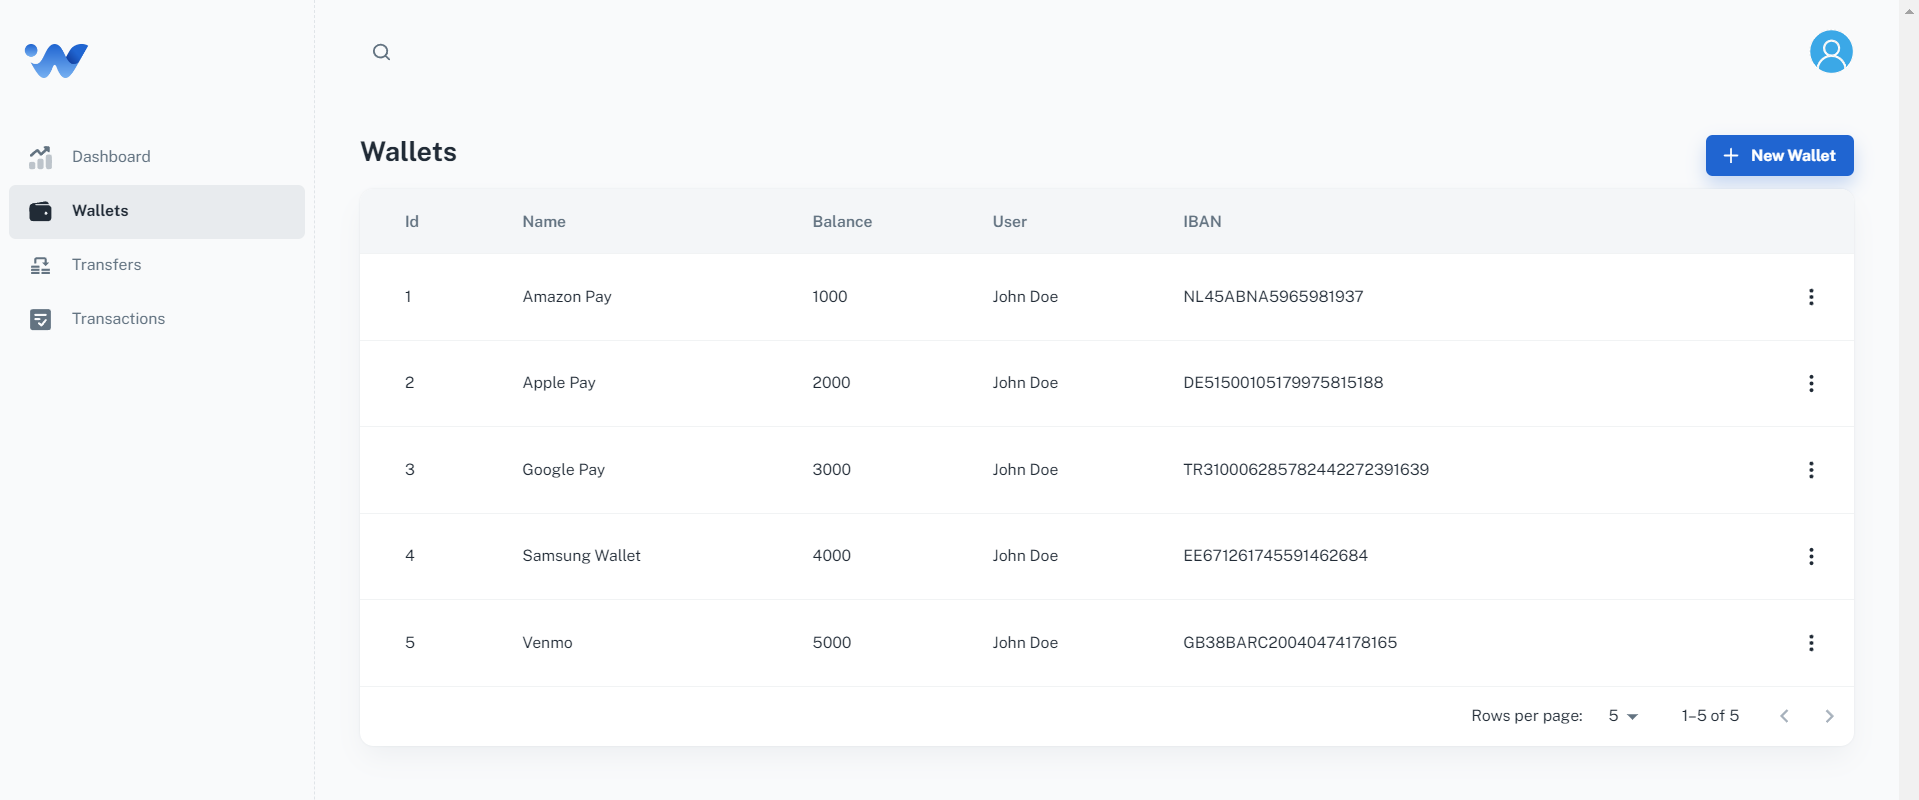Select the Samsung Wallet name cell

coord(582,556)
